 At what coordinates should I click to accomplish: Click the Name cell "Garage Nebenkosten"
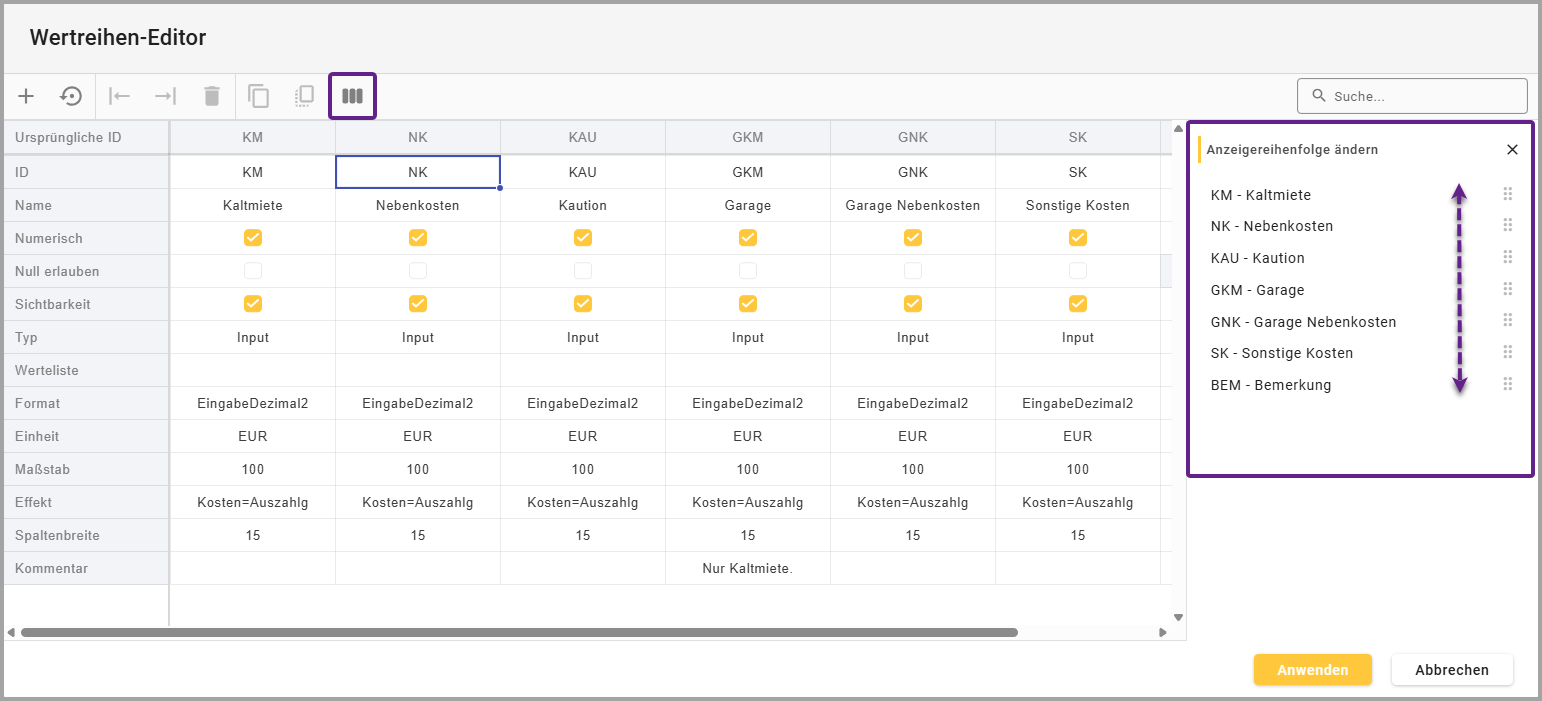[x=913, y=205]
